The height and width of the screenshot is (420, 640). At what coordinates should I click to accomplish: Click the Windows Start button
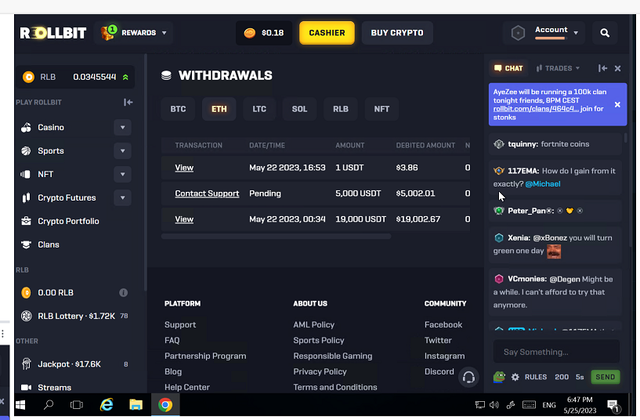20,404
